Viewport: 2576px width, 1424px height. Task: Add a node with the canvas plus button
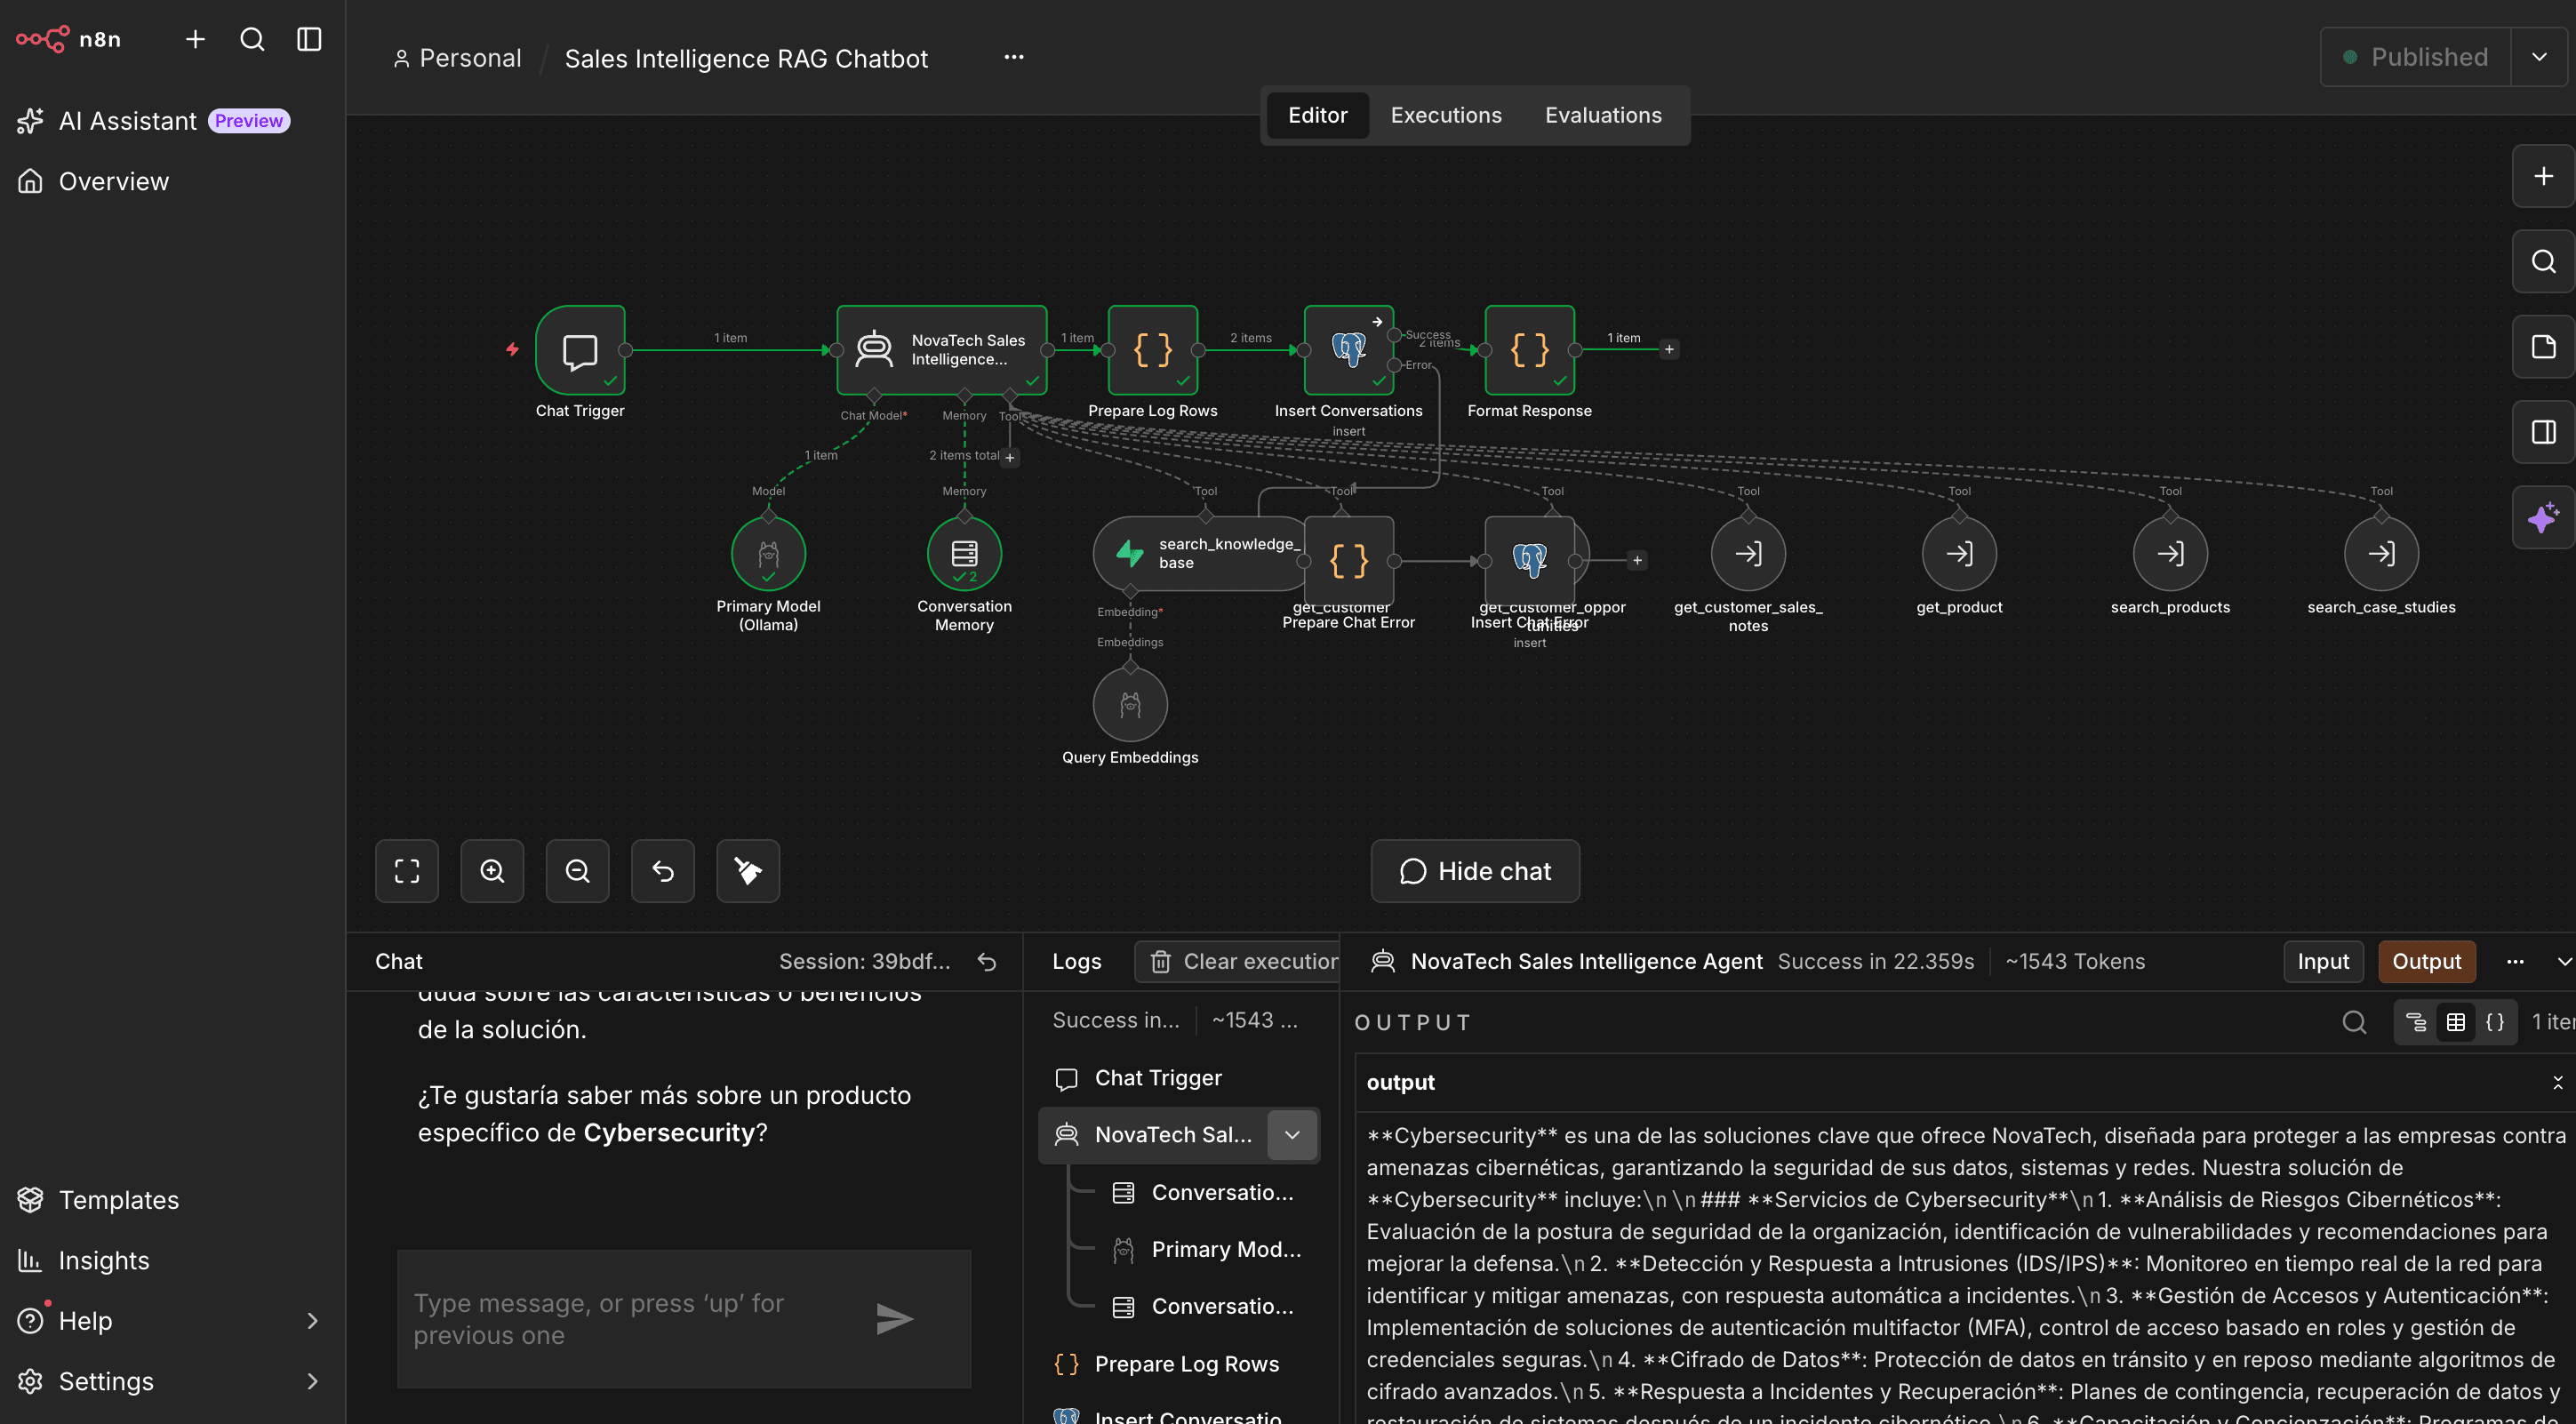point(2543,176)
